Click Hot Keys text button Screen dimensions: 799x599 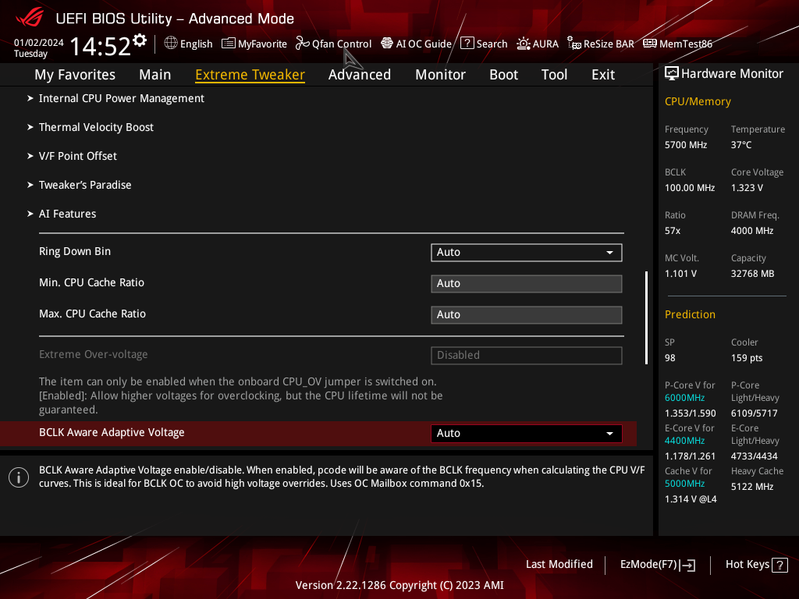coord(747,564)
